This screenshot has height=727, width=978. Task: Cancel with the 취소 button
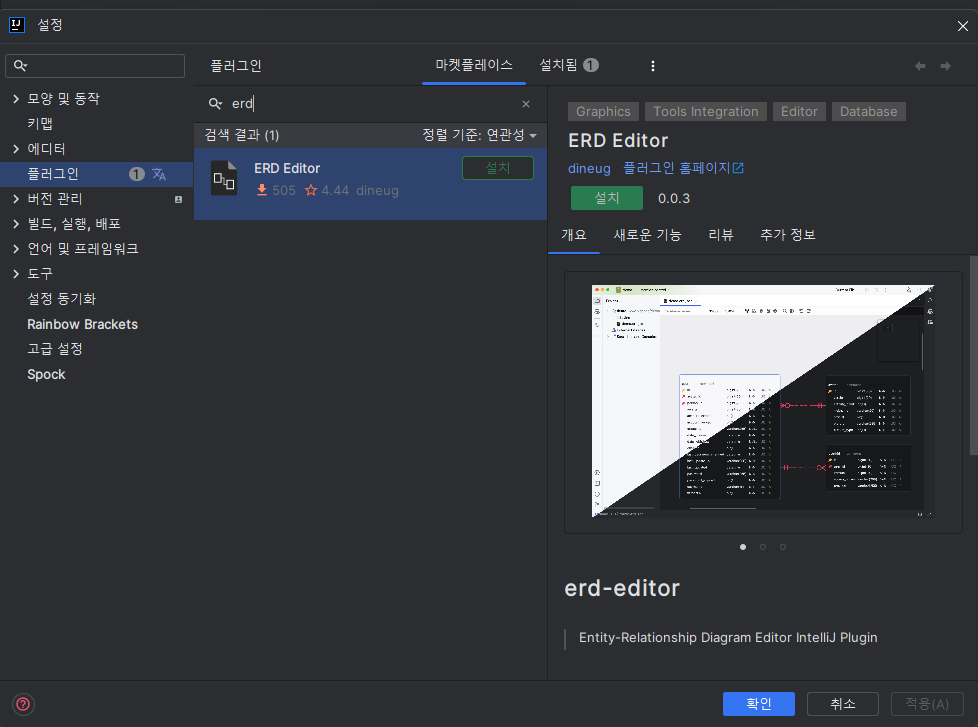[x=843, y=704]
